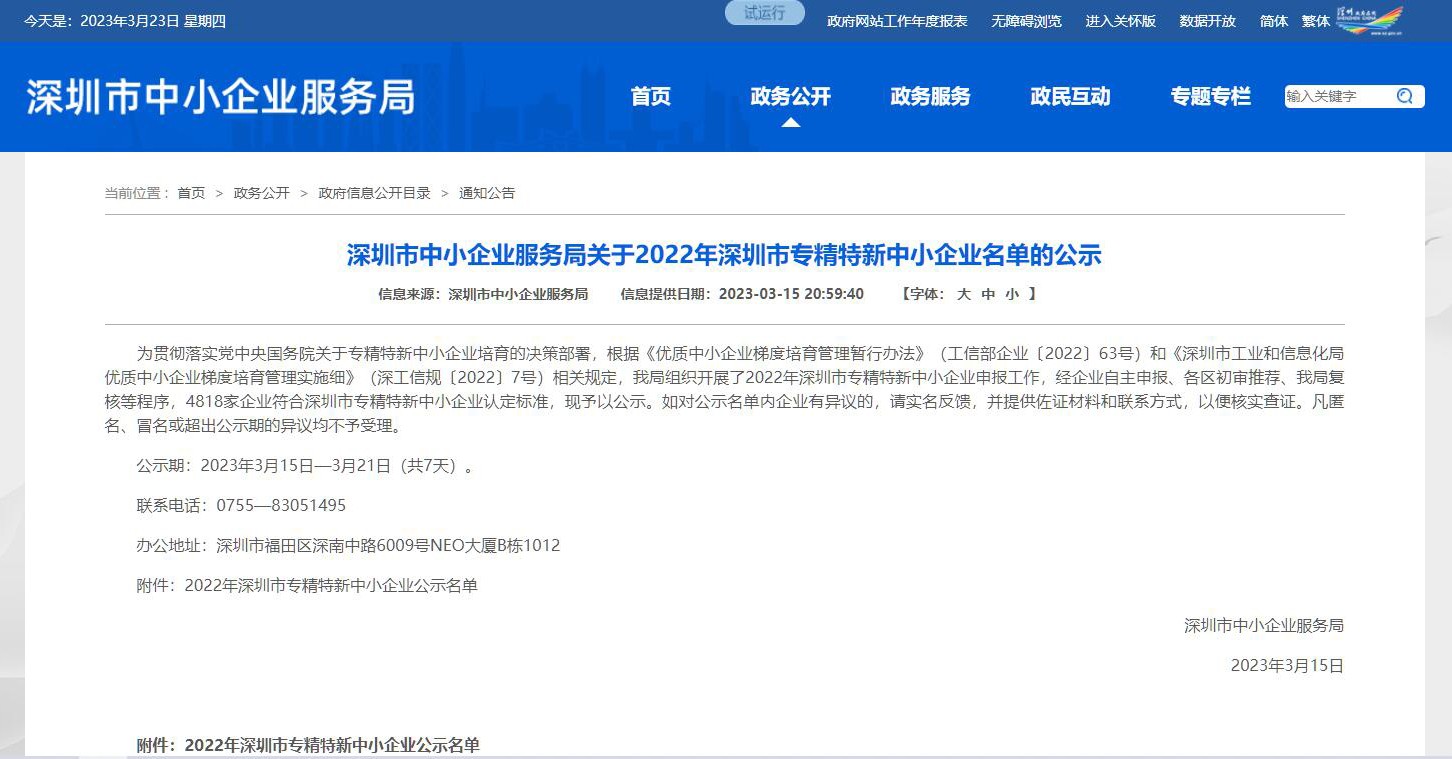Switch the site to 简体 simplified Chinese
This screenshot has width=1452, height=759.
1273,20
